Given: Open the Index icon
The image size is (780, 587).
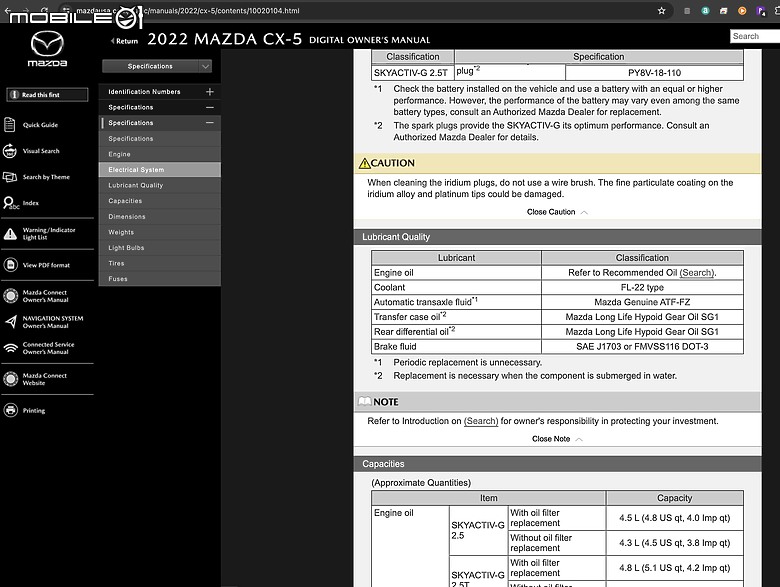Looking at the screenshot, I should tap(10, 203).
